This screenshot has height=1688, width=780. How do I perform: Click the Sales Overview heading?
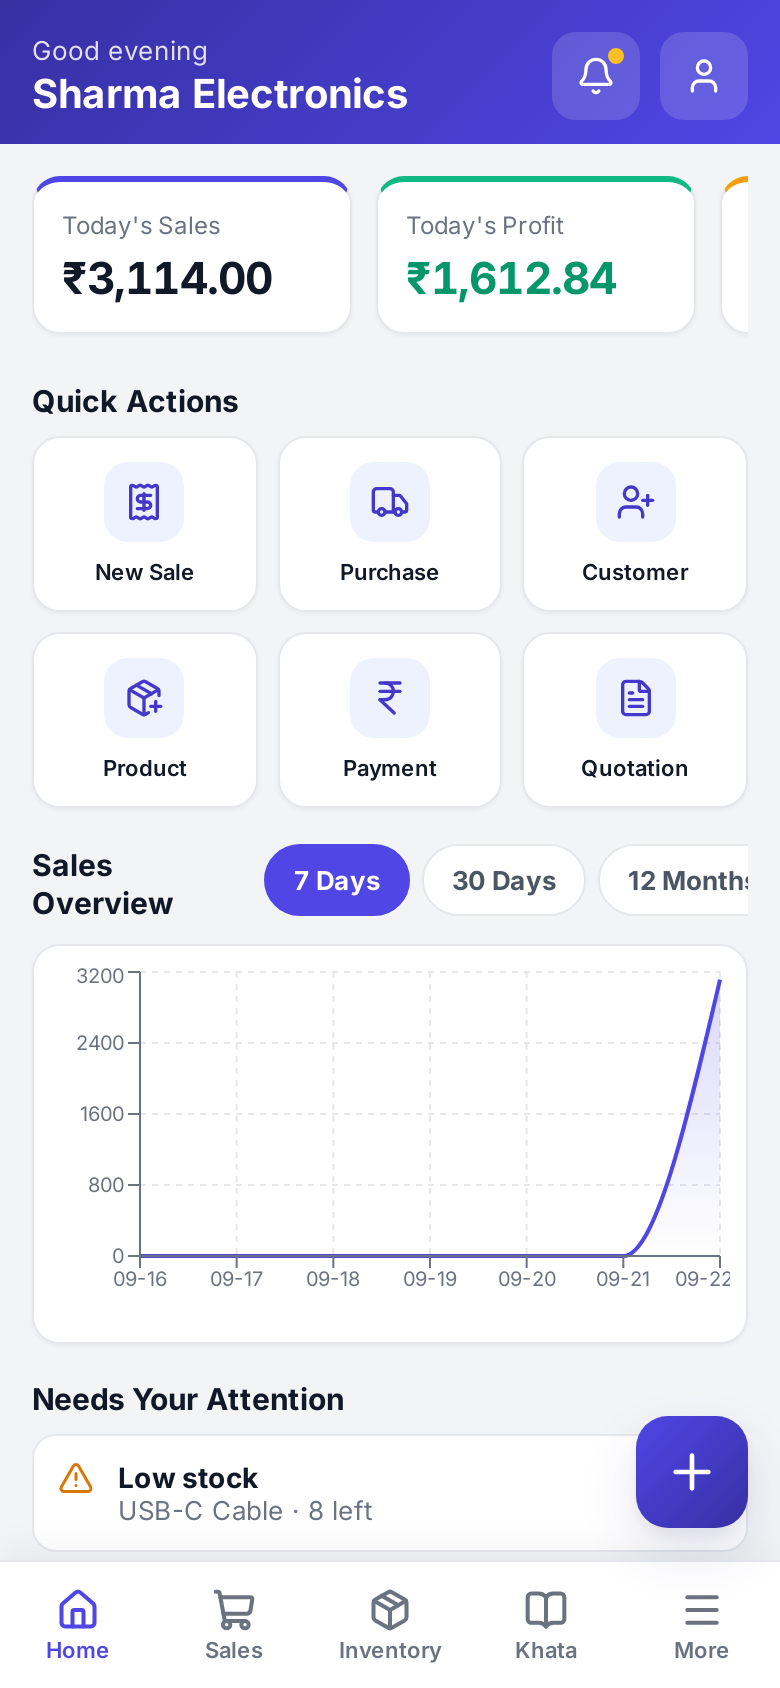pos(103,884)
